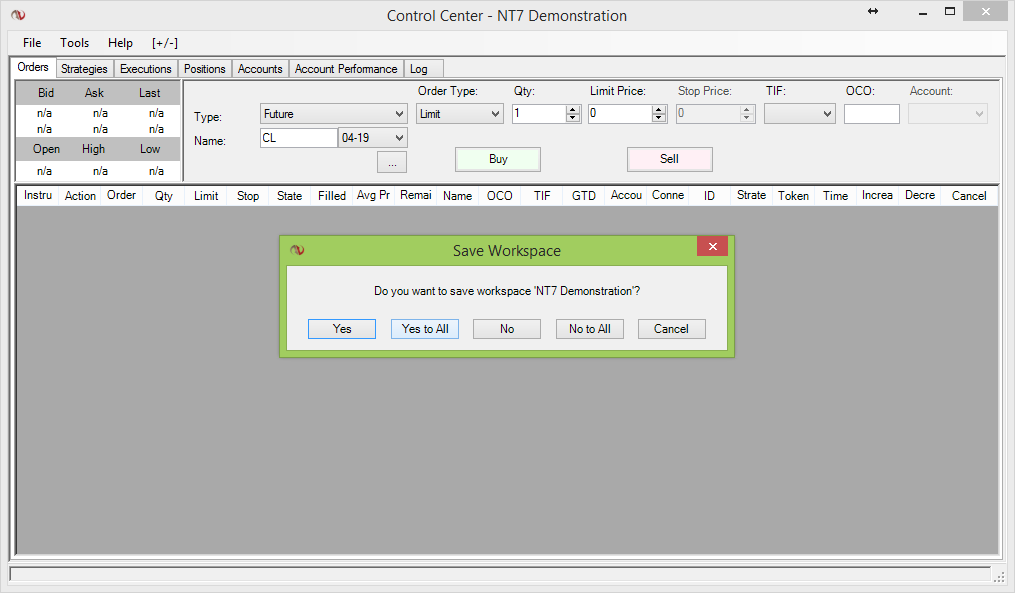Switch to the Log tab
Viewport: 1015px width, 593px height.
point(424,69)
